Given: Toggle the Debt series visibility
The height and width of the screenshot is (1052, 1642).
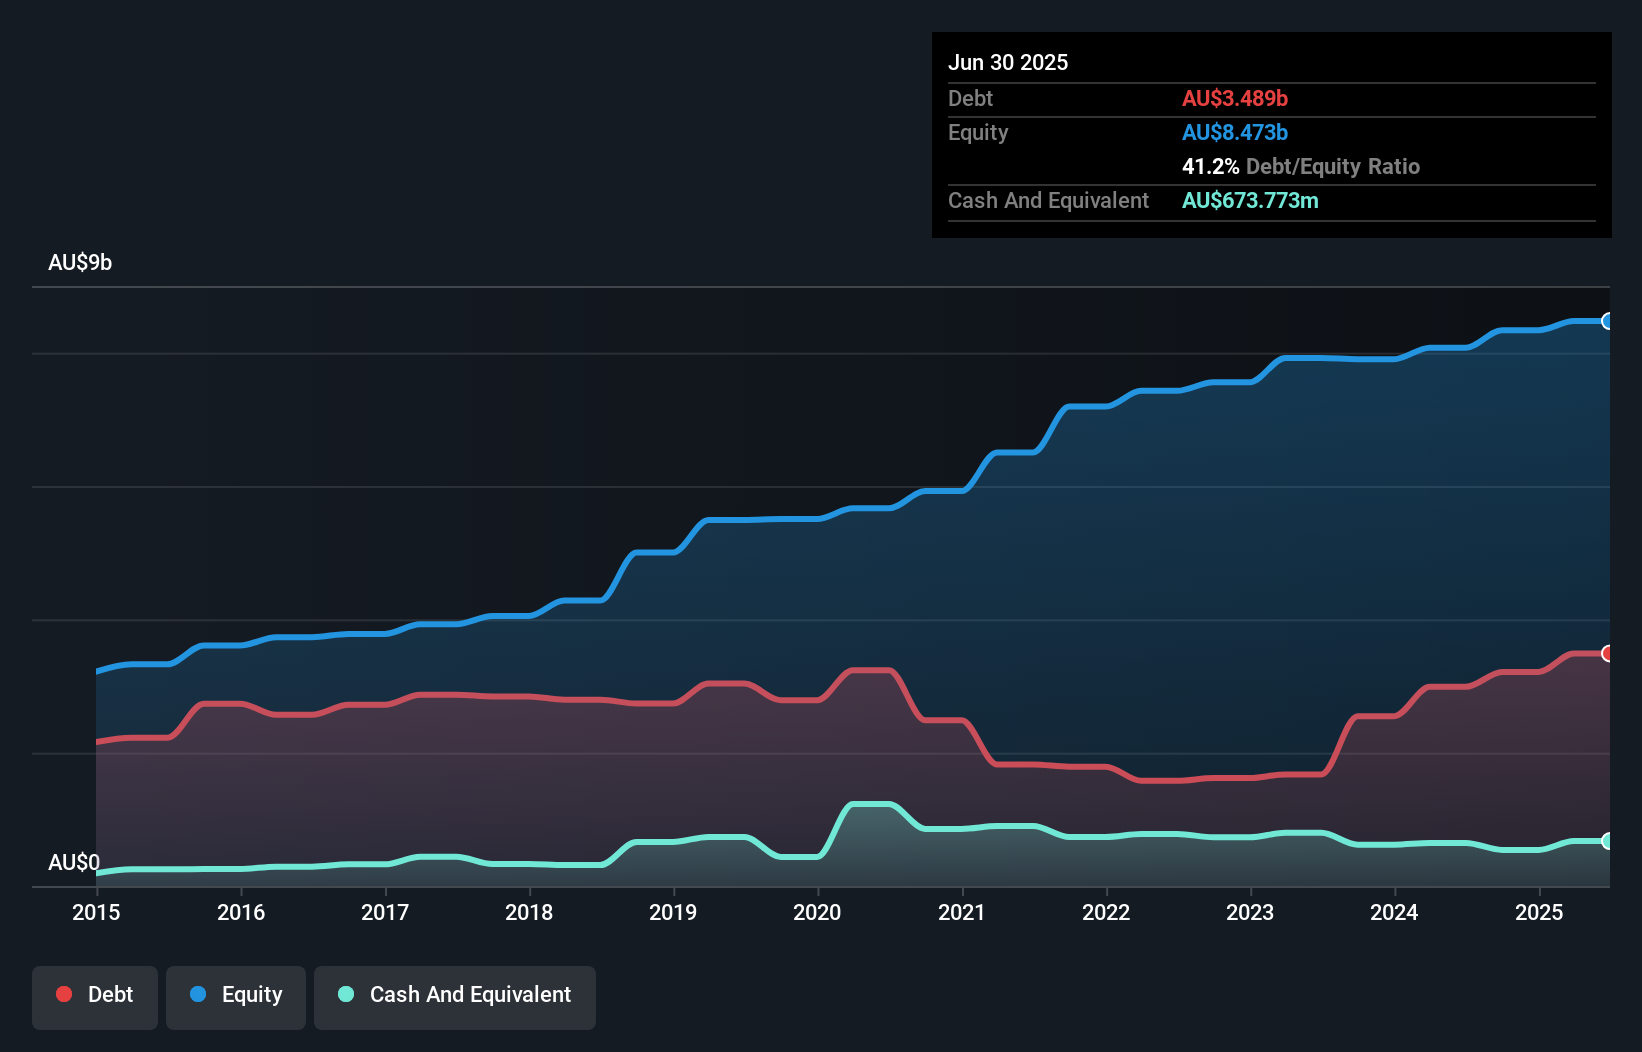Looking at the screenshot, I should 95,995.
